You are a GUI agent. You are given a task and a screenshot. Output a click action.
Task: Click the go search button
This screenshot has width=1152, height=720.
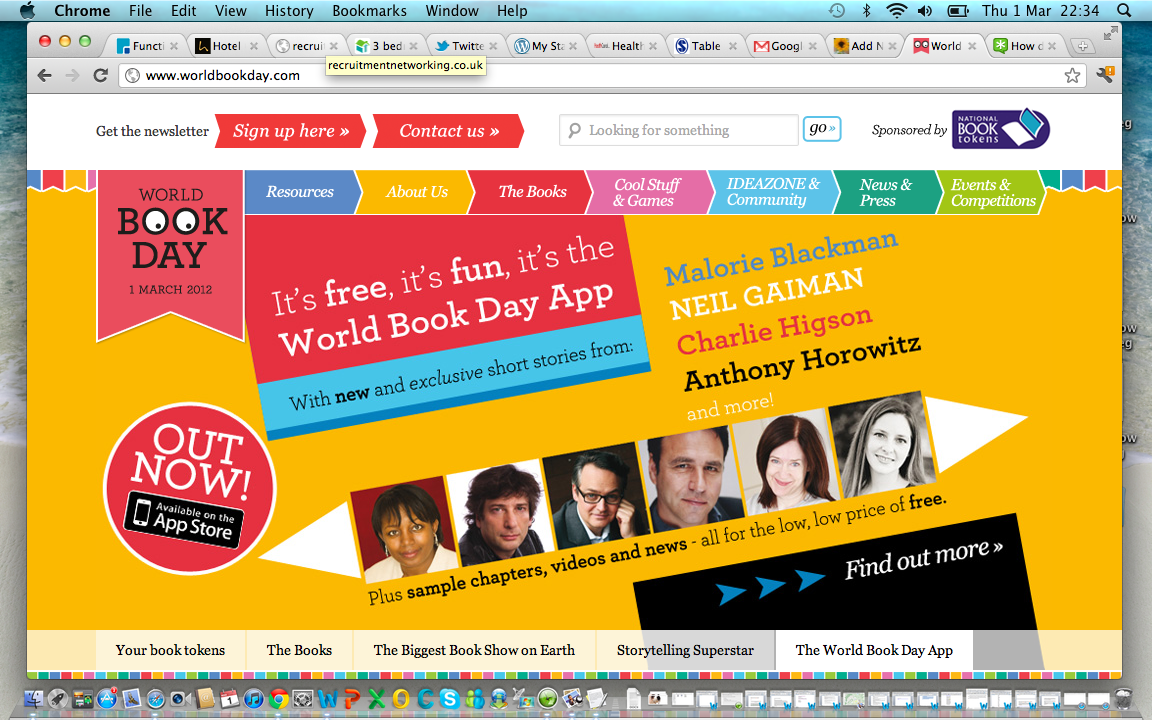point(821,129)
